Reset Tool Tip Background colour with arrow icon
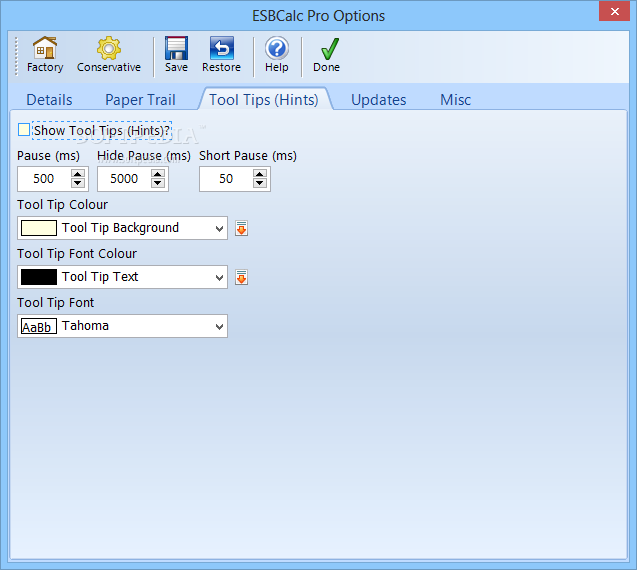 point(241,228)
